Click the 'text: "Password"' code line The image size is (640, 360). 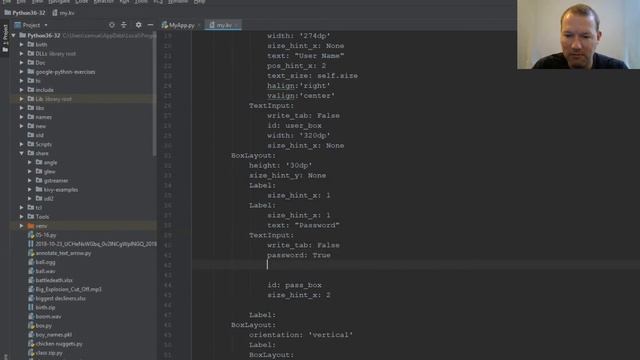pos(303,225)
